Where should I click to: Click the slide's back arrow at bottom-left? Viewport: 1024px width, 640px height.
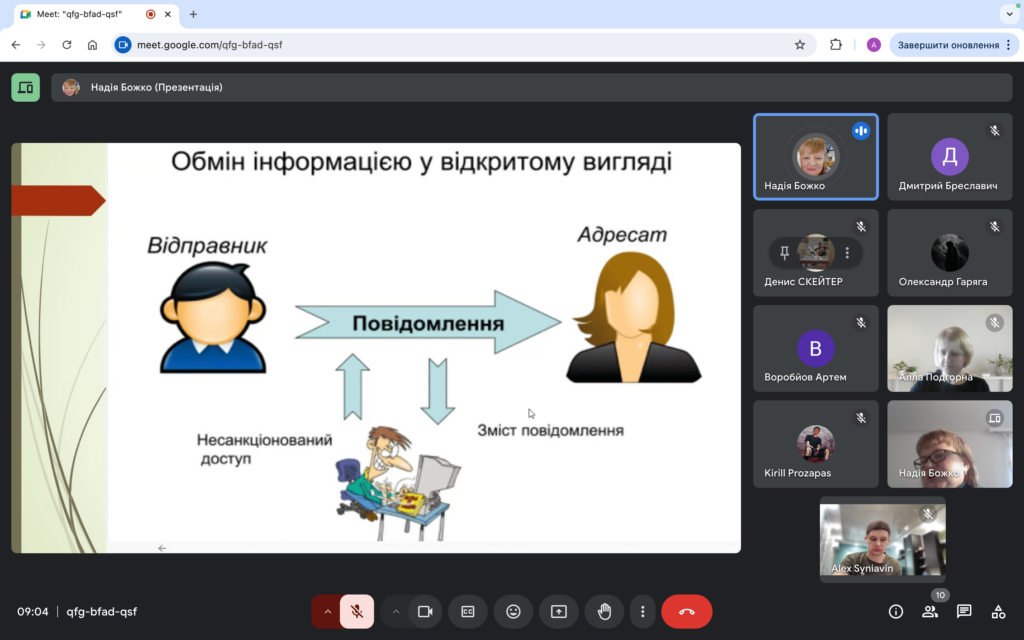point(162,548)
